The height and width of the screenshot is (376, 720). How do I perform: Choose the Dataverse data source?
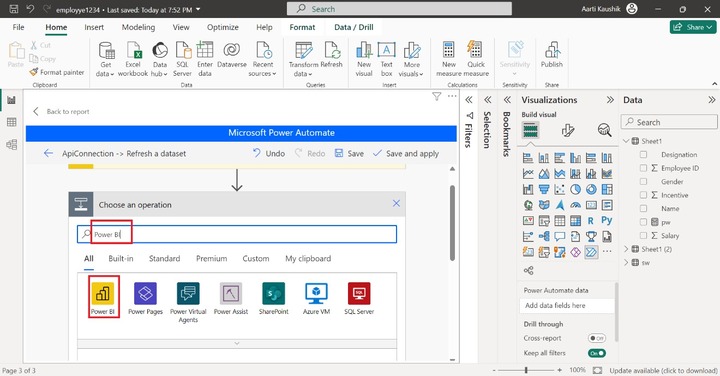pyautogui.click(x=232, y=55)
